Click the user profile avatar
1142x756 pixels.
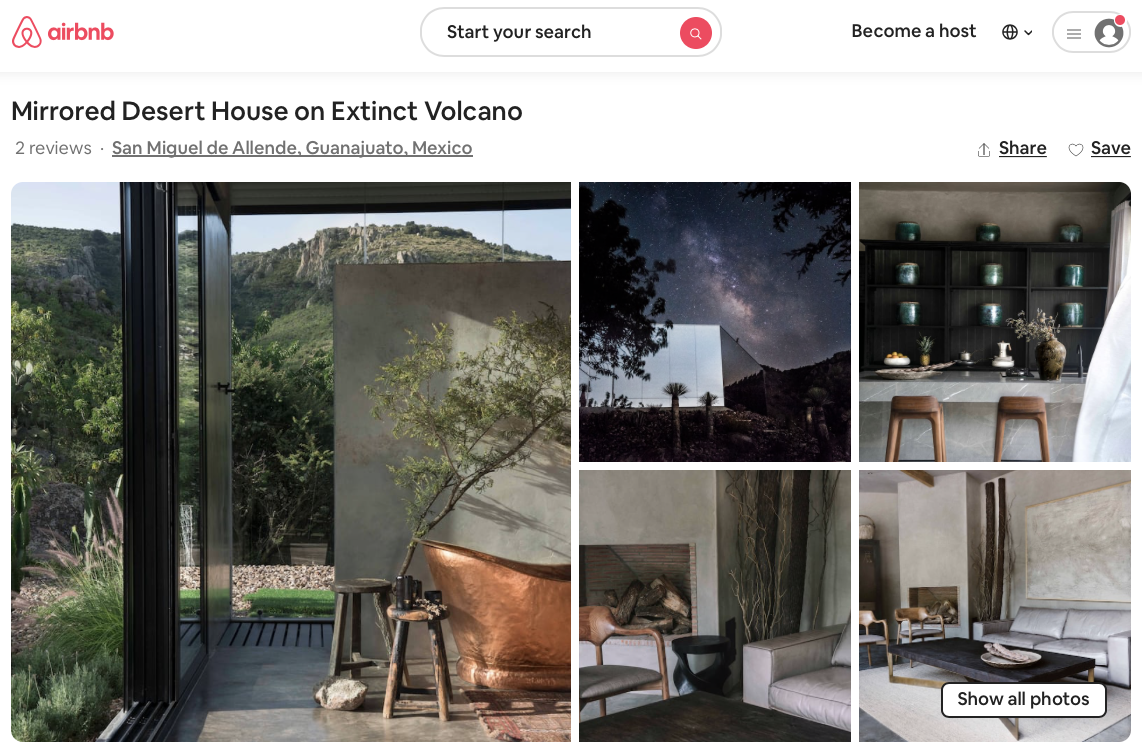[1108, 33]
